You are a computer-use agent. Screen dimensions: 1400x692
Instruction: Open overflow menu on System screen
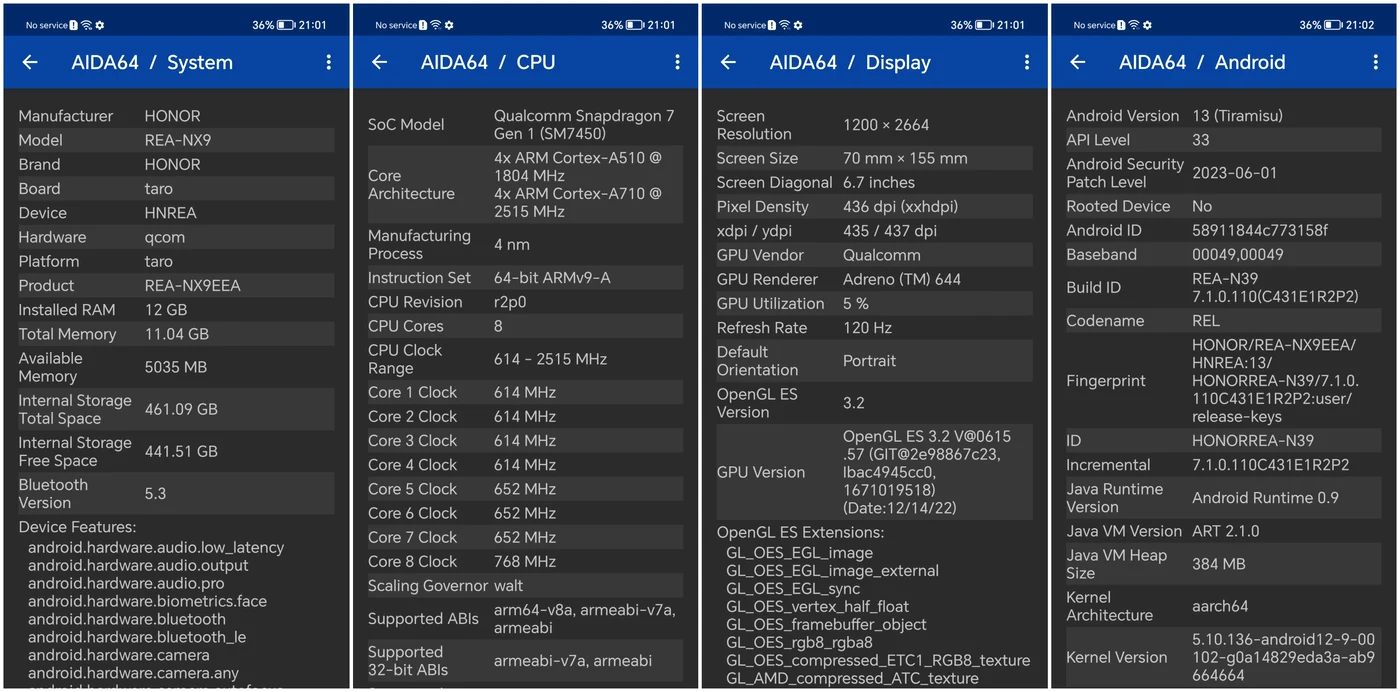click(328, 62)
